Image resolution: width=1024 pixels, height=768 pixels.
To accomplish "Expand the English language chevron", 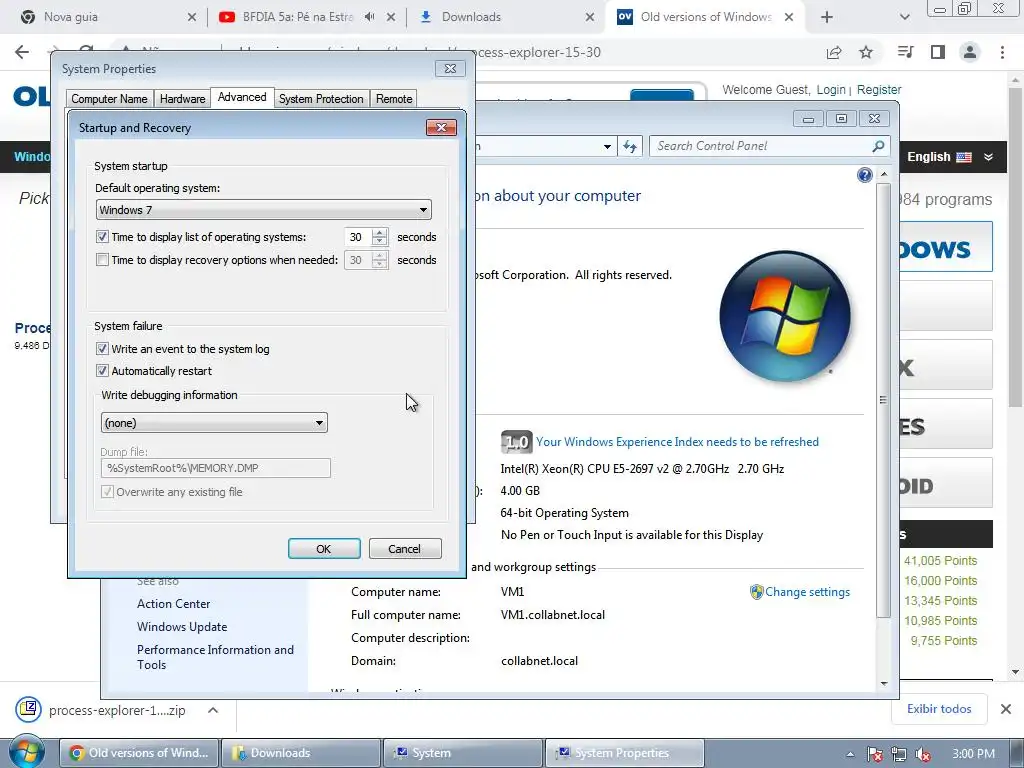I will [x=988, y=157].
